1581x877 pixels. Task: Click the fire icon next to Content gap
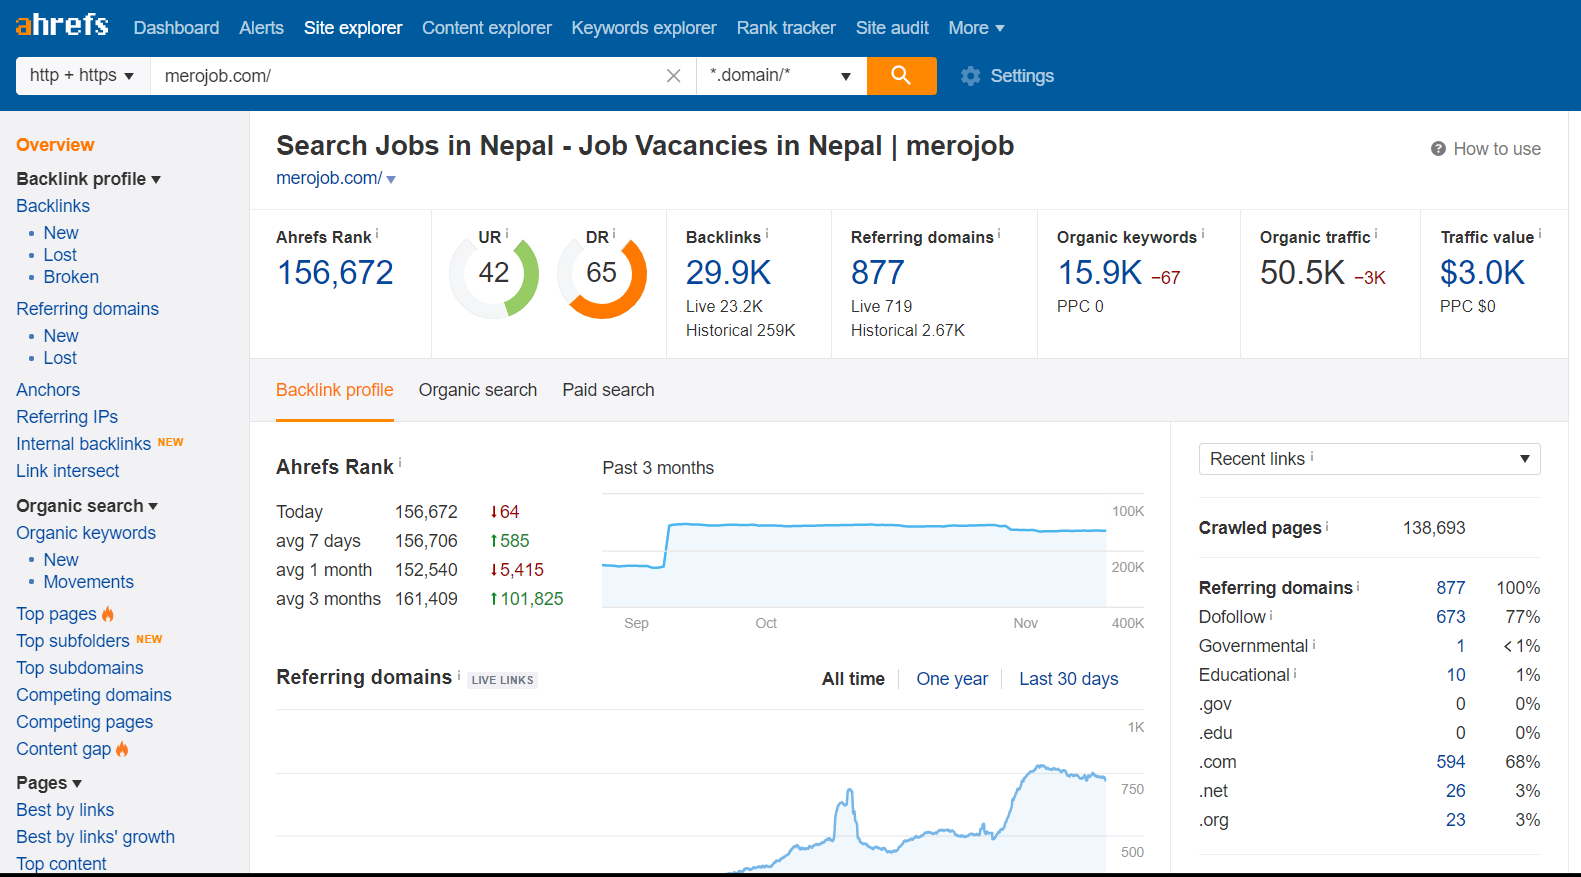pos(122,749)
